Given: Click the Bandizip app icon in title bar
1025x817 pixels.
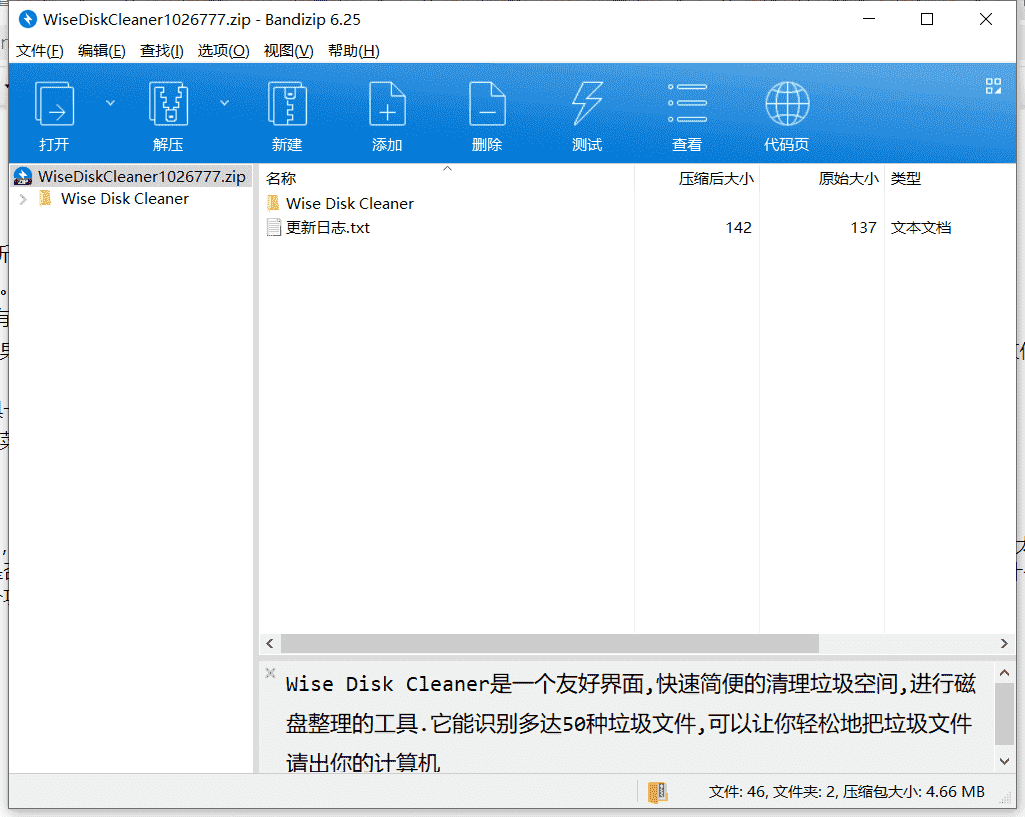Looking at the screenshot, I should [x=27, y=20].
